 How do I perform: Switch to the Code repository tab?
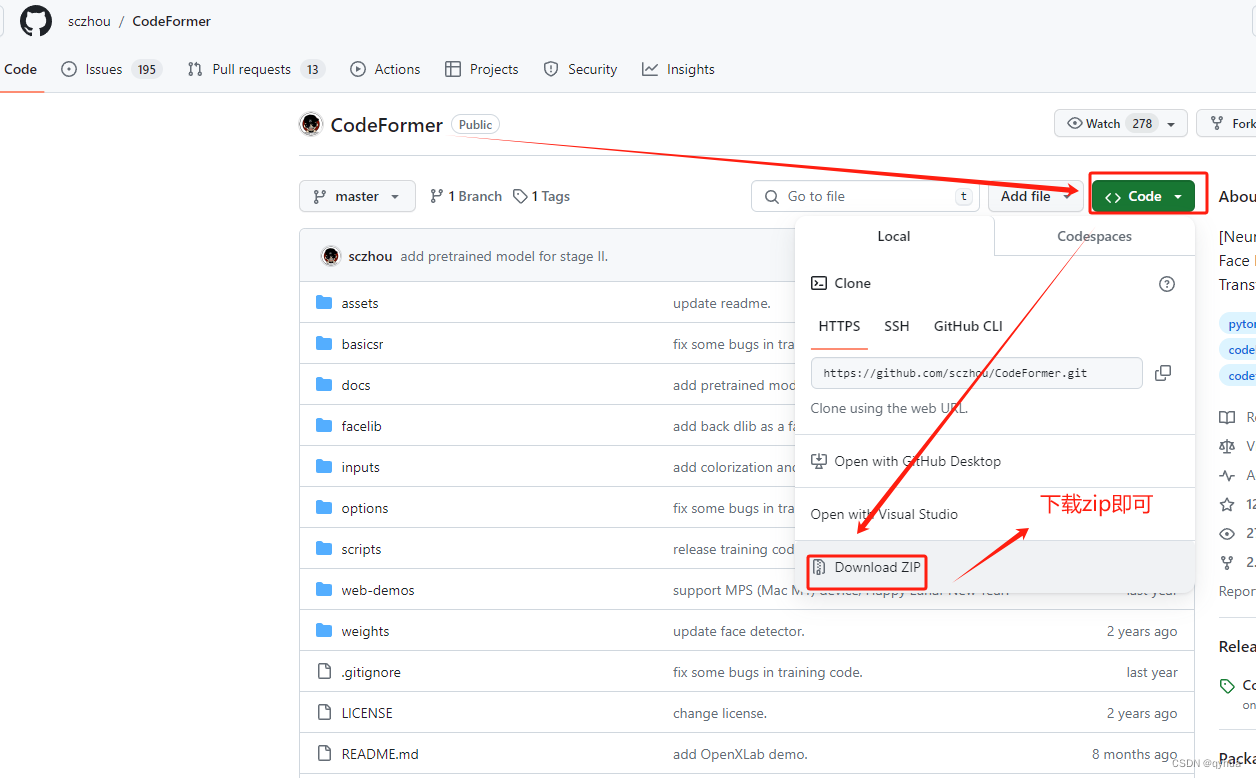(x=20, y=69)
